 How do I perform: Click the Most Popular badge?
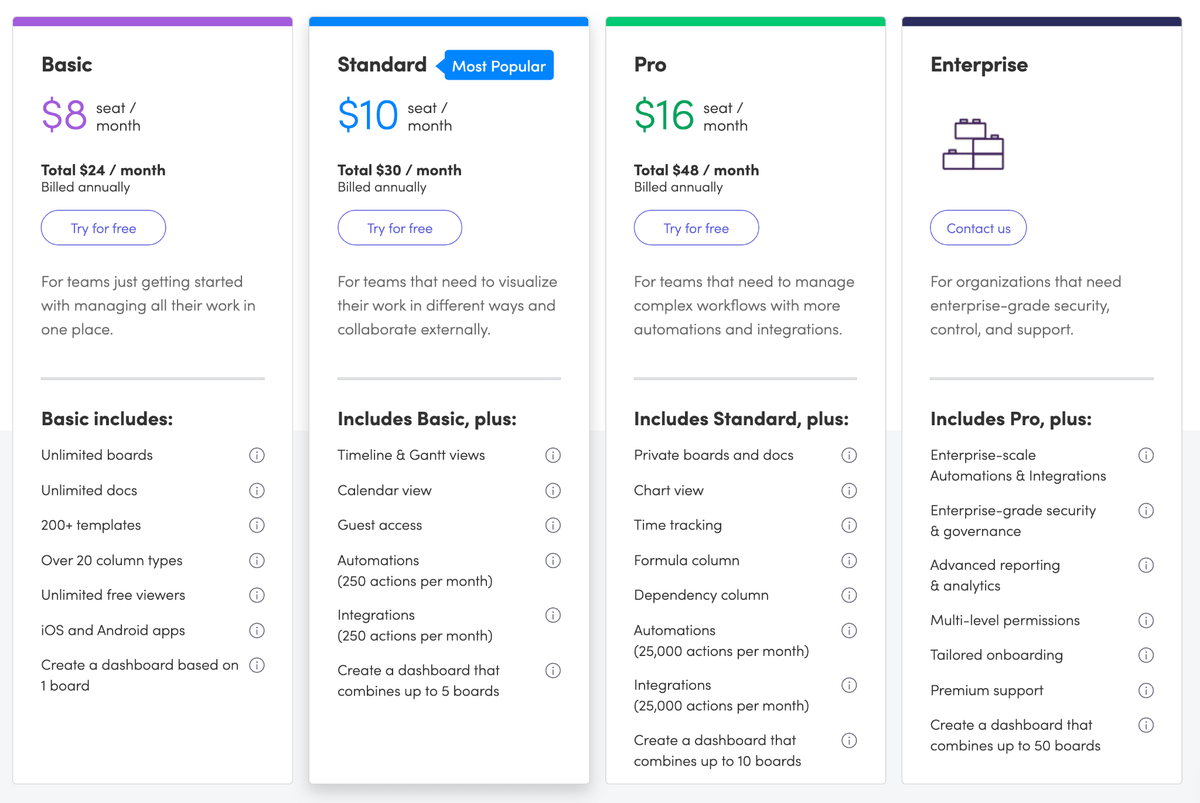click(498, 66)
